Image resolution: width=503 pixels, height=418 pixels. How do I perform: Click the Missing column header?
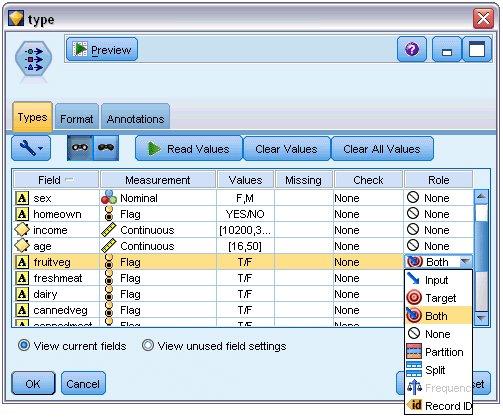point(303,180)
